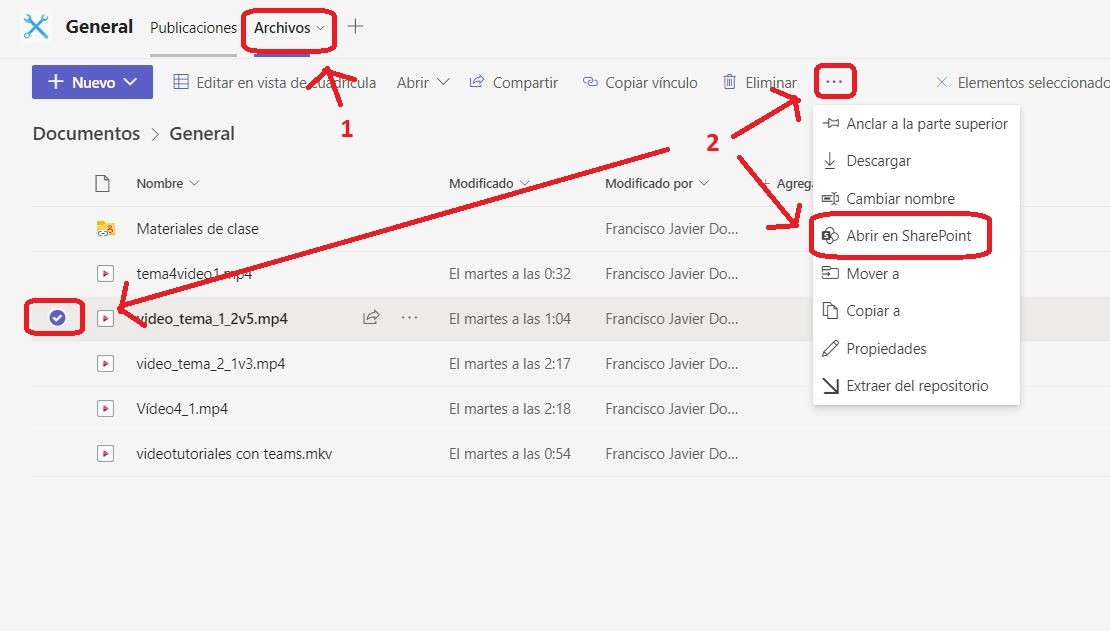Open Vídeo4_1.mp4 file
The image size is (1110, 631).
[x=182, y=409]
